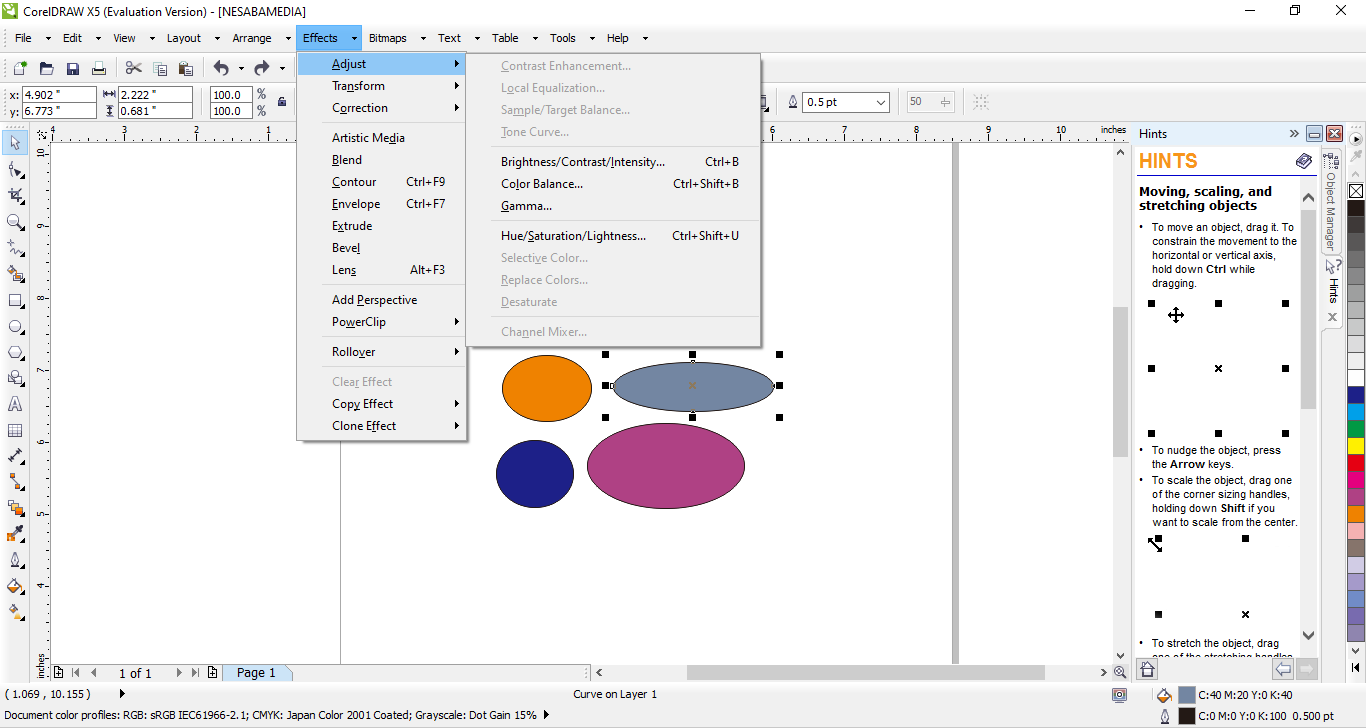Click the no-fill X color swatch

[x=1356, y=191]
